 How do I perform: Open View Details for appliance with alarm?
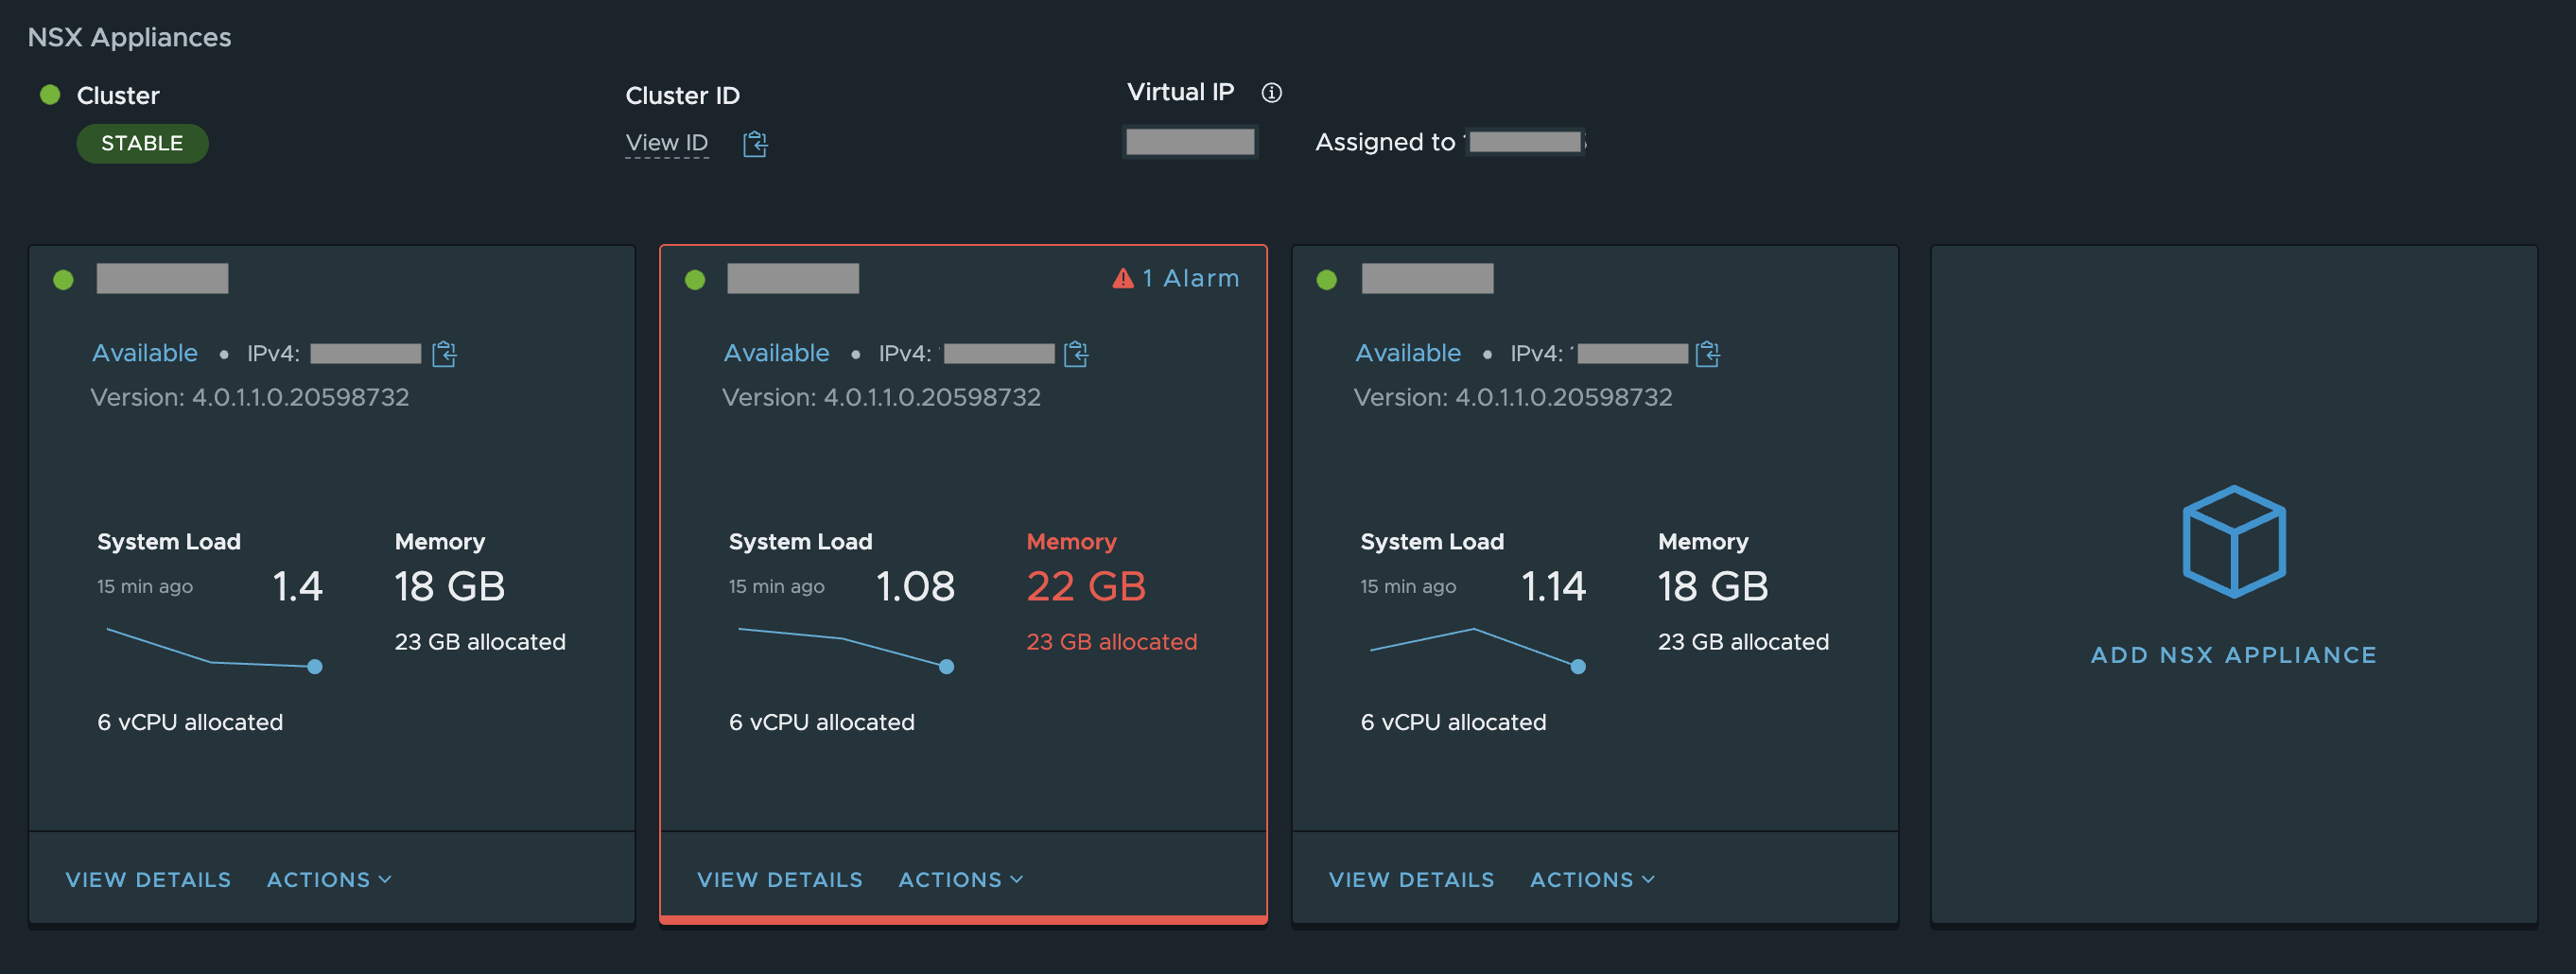click(779, 879)
